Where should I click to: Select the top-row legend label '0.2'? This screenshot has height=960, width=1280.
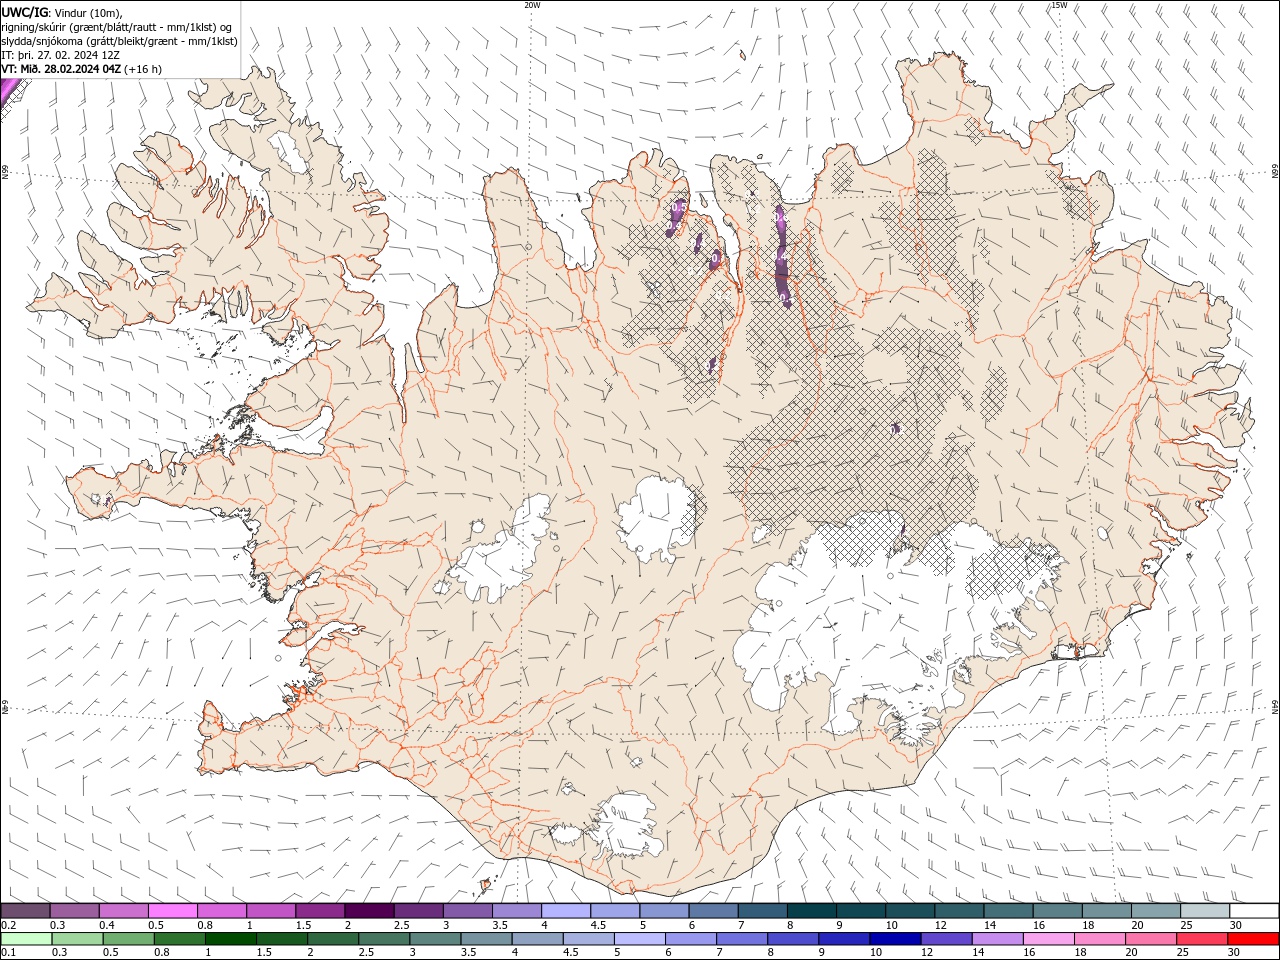[9, 925]
